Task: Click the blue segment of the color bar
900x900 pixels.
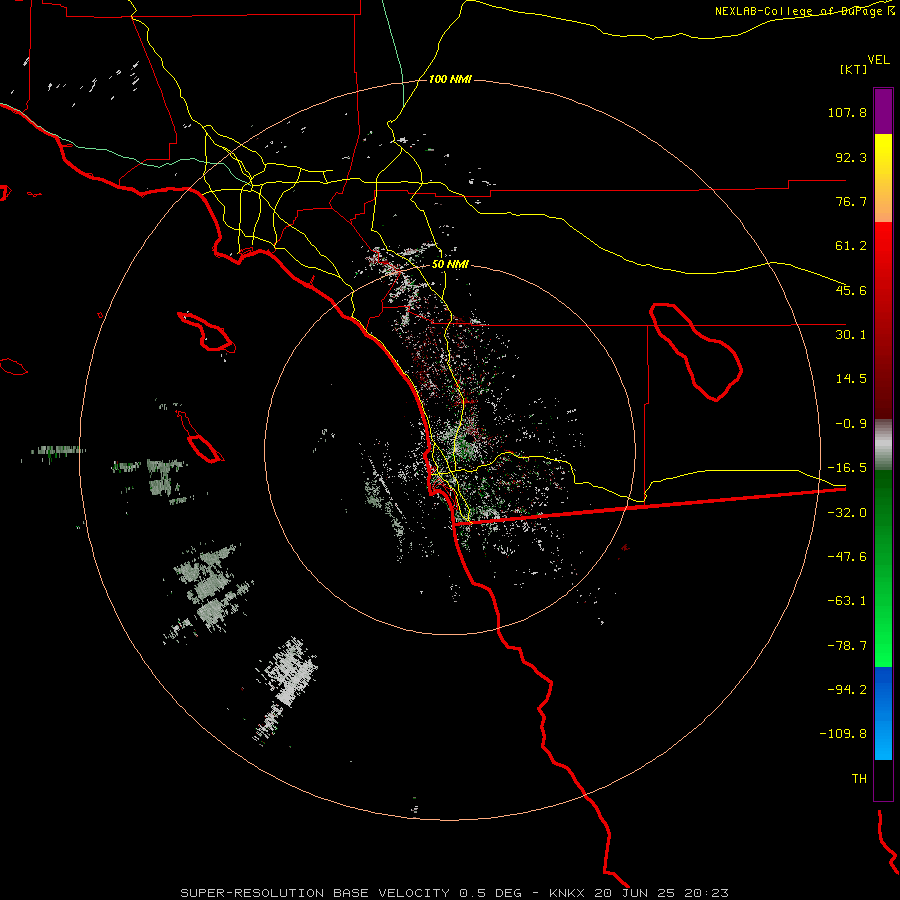Action: point(883,713)
